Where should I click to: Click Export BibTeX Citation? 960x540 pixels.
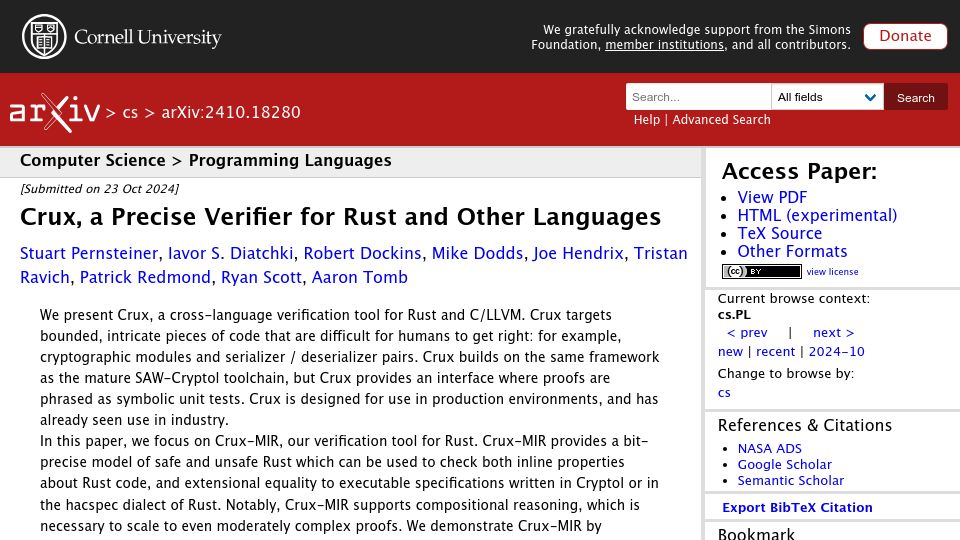pyautogui.click(x=797, y=508)
